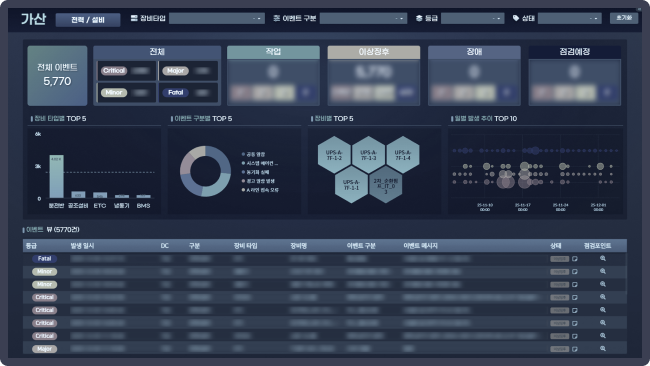Open the 이벤트 구분 dropdown
650x366 pixels.
(x=363, y=18)
